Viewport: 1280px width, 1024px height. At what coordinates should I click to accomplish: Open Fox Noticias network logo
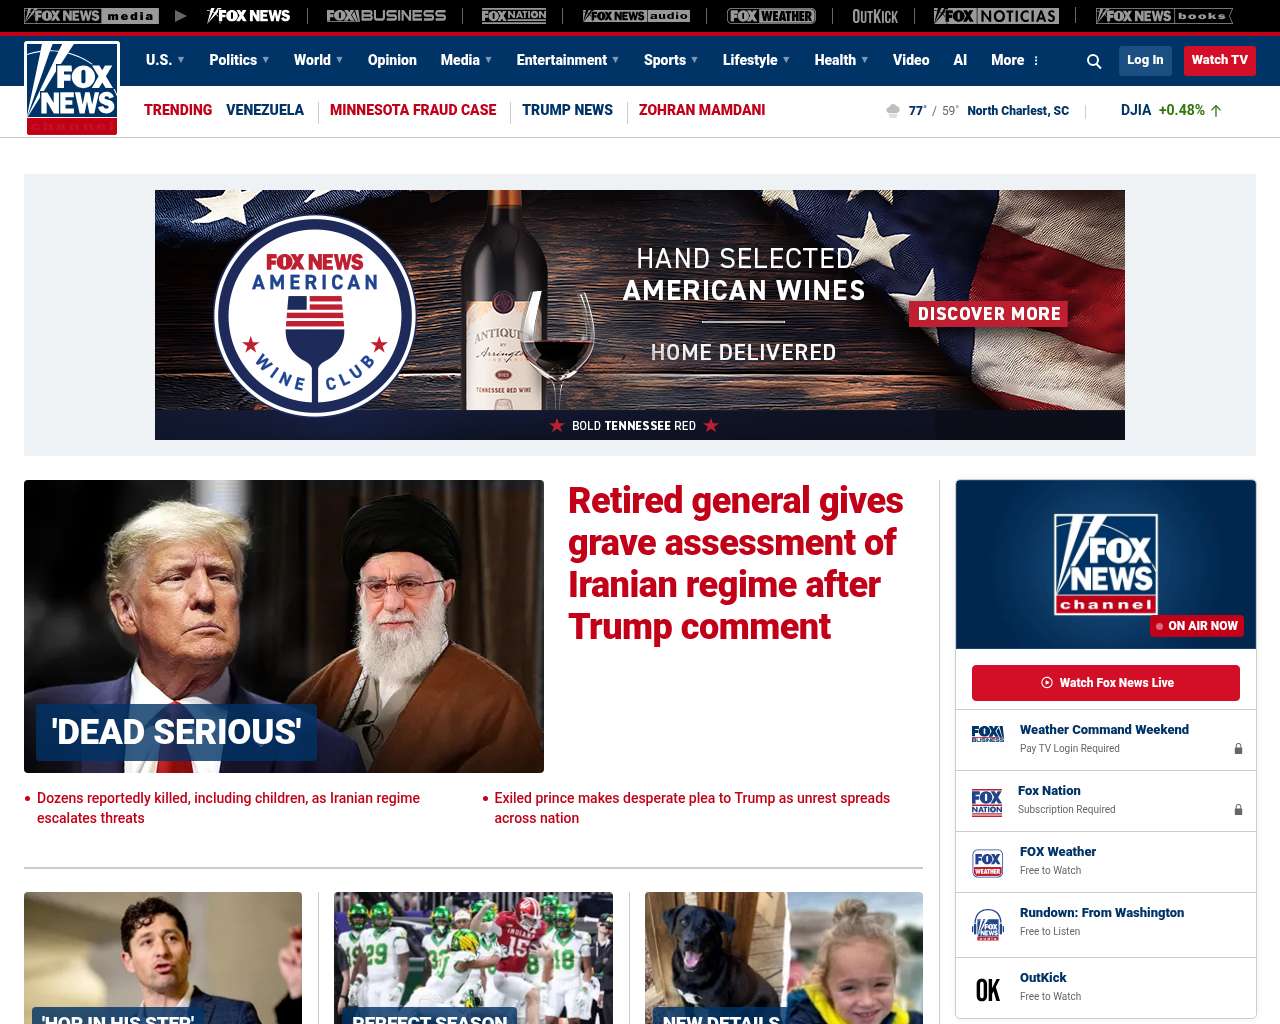click(x=996, y=16)
